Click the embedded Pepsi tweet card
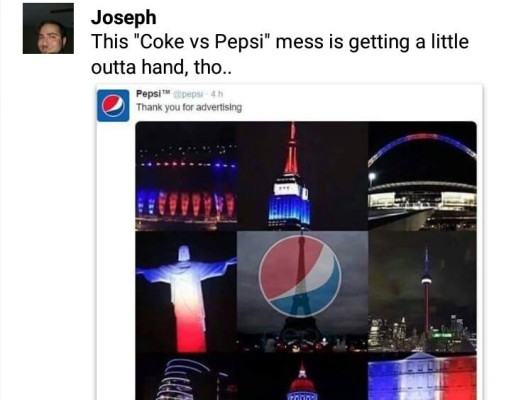 click(x=289, y=242)
